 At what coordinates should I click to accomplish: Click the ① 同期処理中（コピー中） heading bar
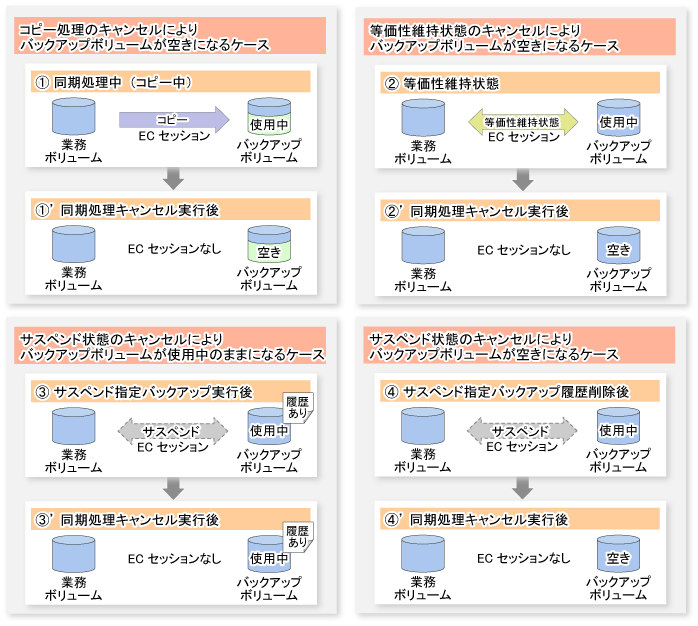[x=173, y=81]
